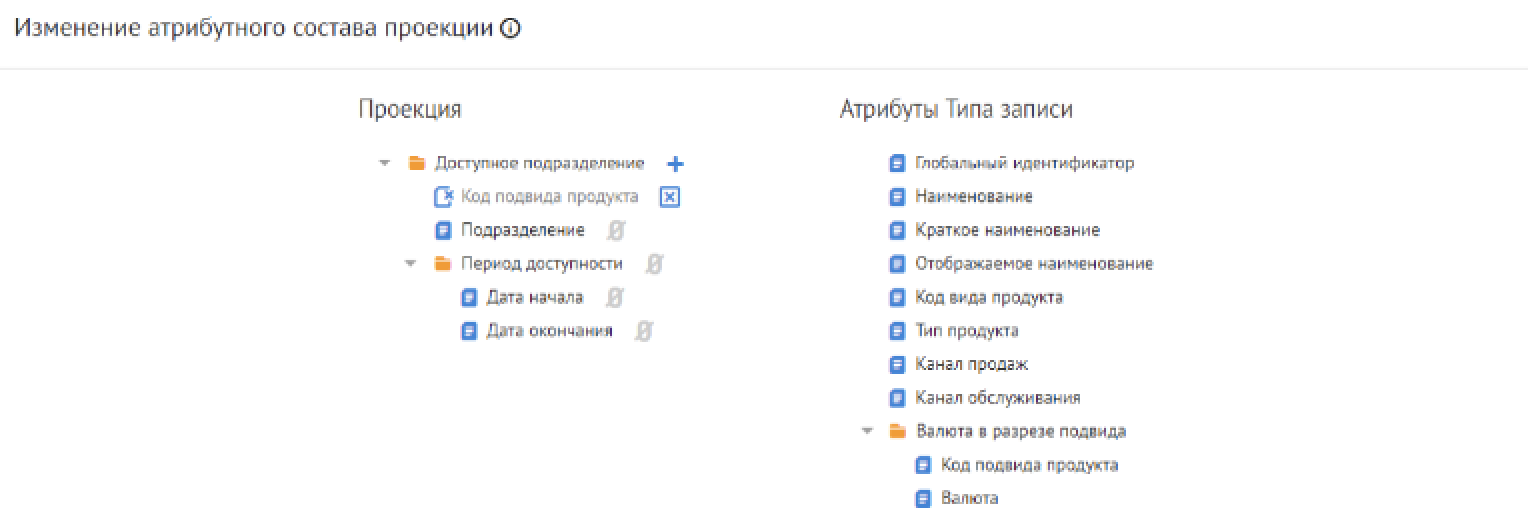Select Дата начала in the projection tree
Viewport: 1528px width, 516px height.
click(534, 298)
